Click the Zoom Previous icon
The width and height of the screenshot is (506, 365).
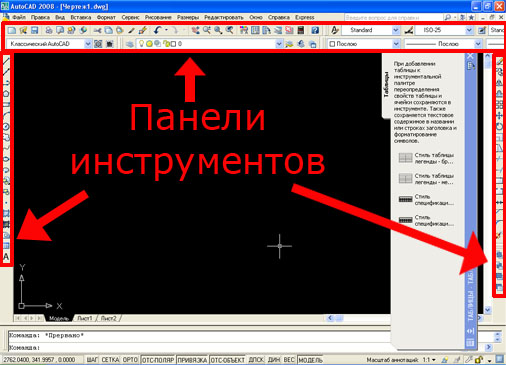[229, 30]
